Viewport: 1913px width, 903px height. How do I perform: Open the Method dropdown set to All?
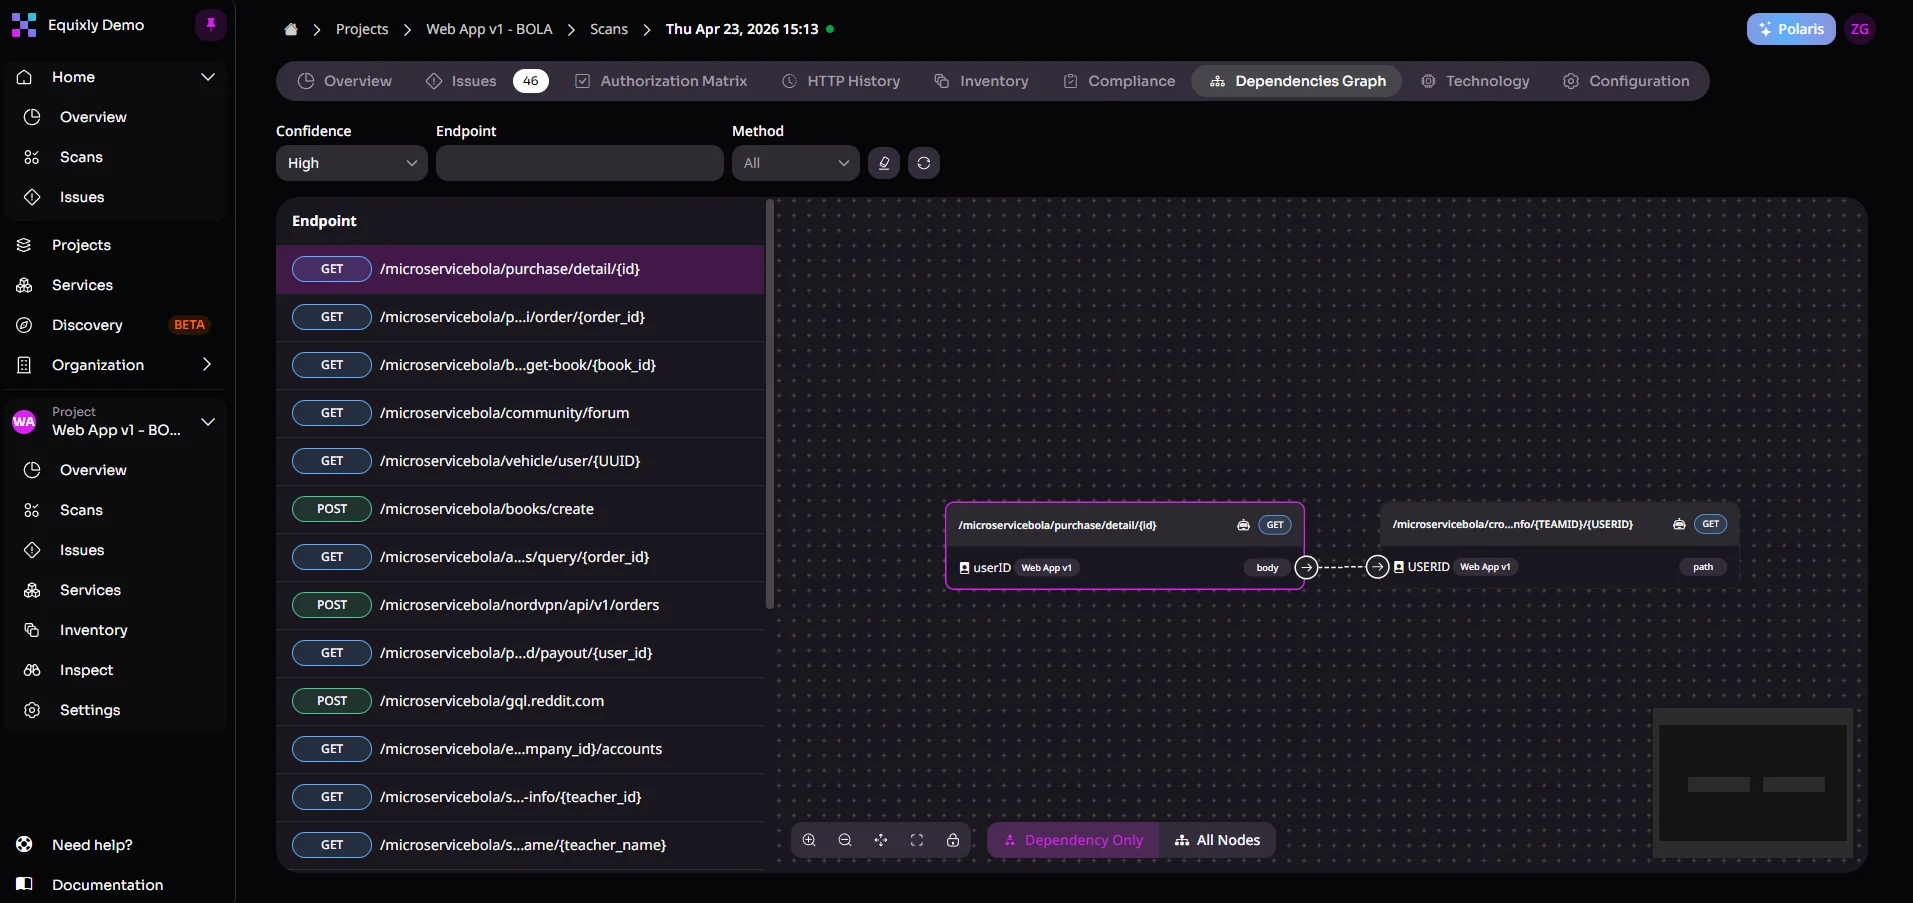click(x=796, y=163)
